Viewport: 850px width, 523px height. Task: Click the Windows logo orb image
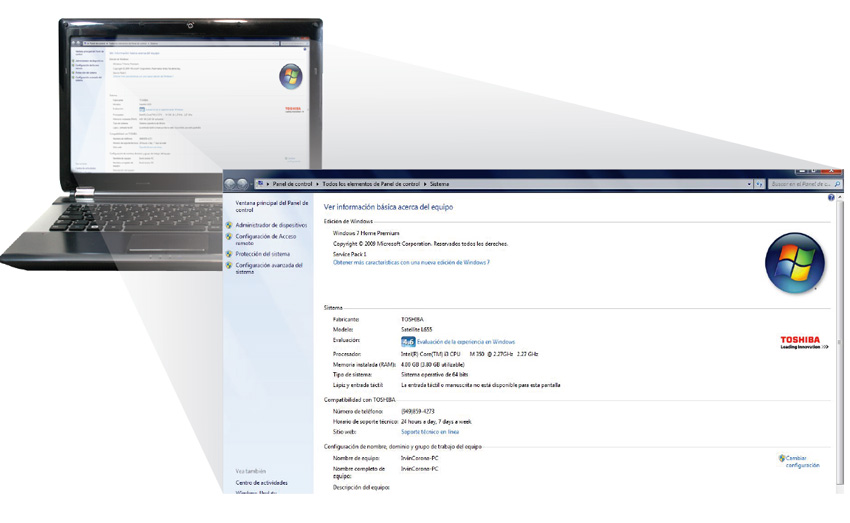pyautogui.click(x=795, y=263)
